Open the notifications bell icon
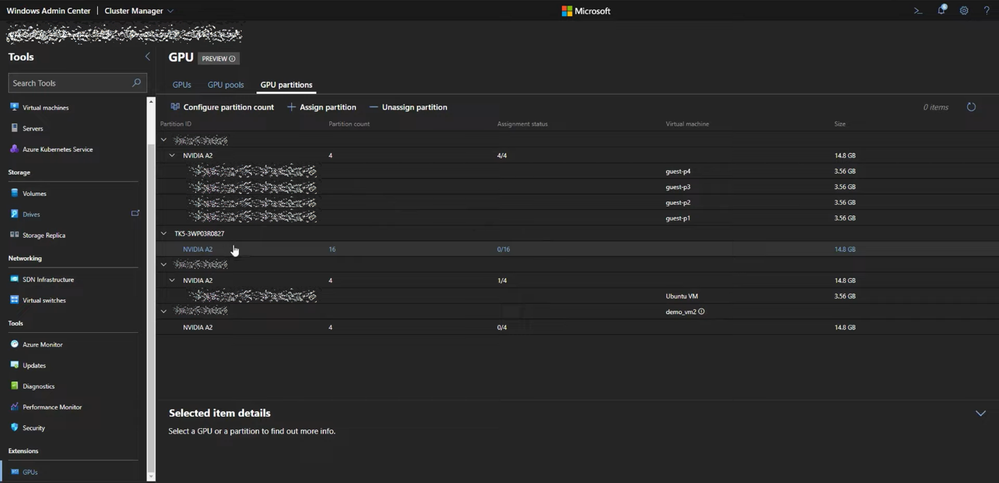999x483 pixels. (942, 10)
